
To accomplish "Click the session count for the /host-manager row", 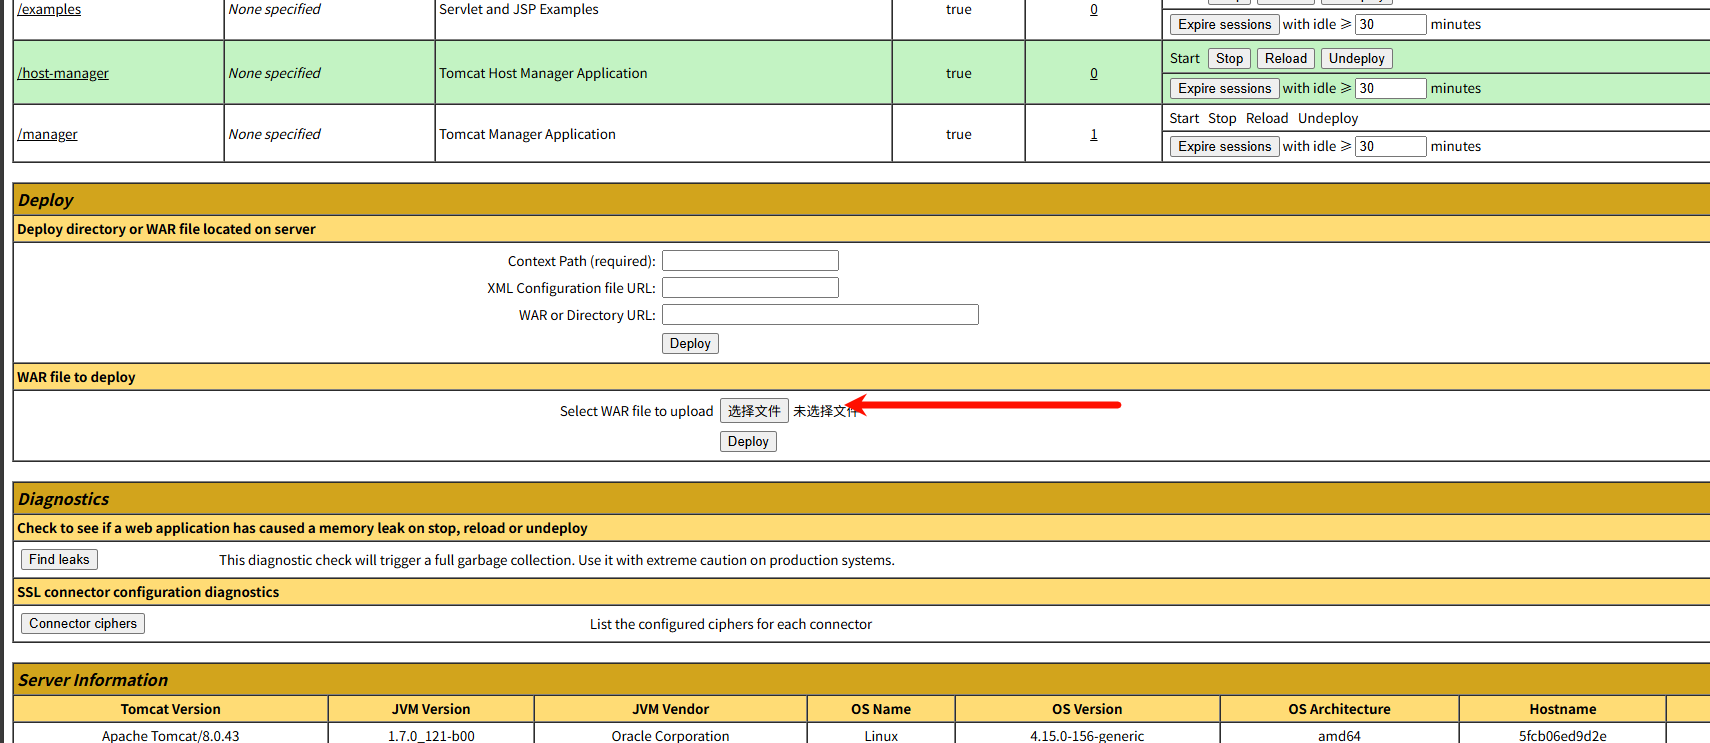I will (x=1093, y=73).
